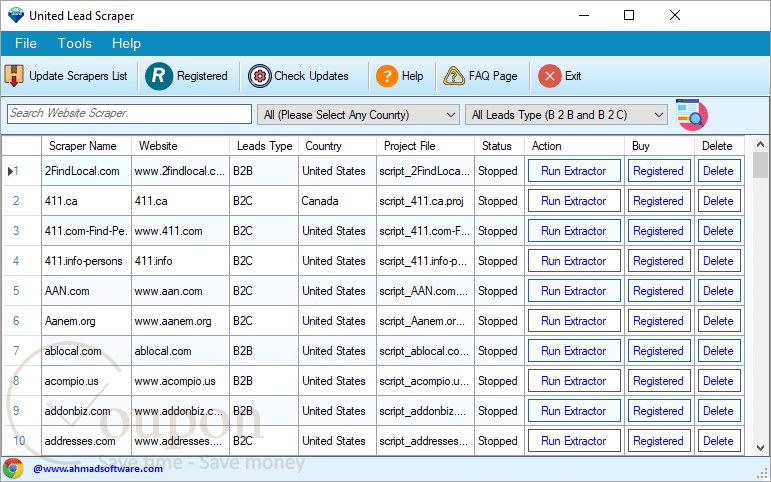Click the www.411.com website cell
Image resolution: width=771 pixels, height=482 pixels.
(180, 231)
